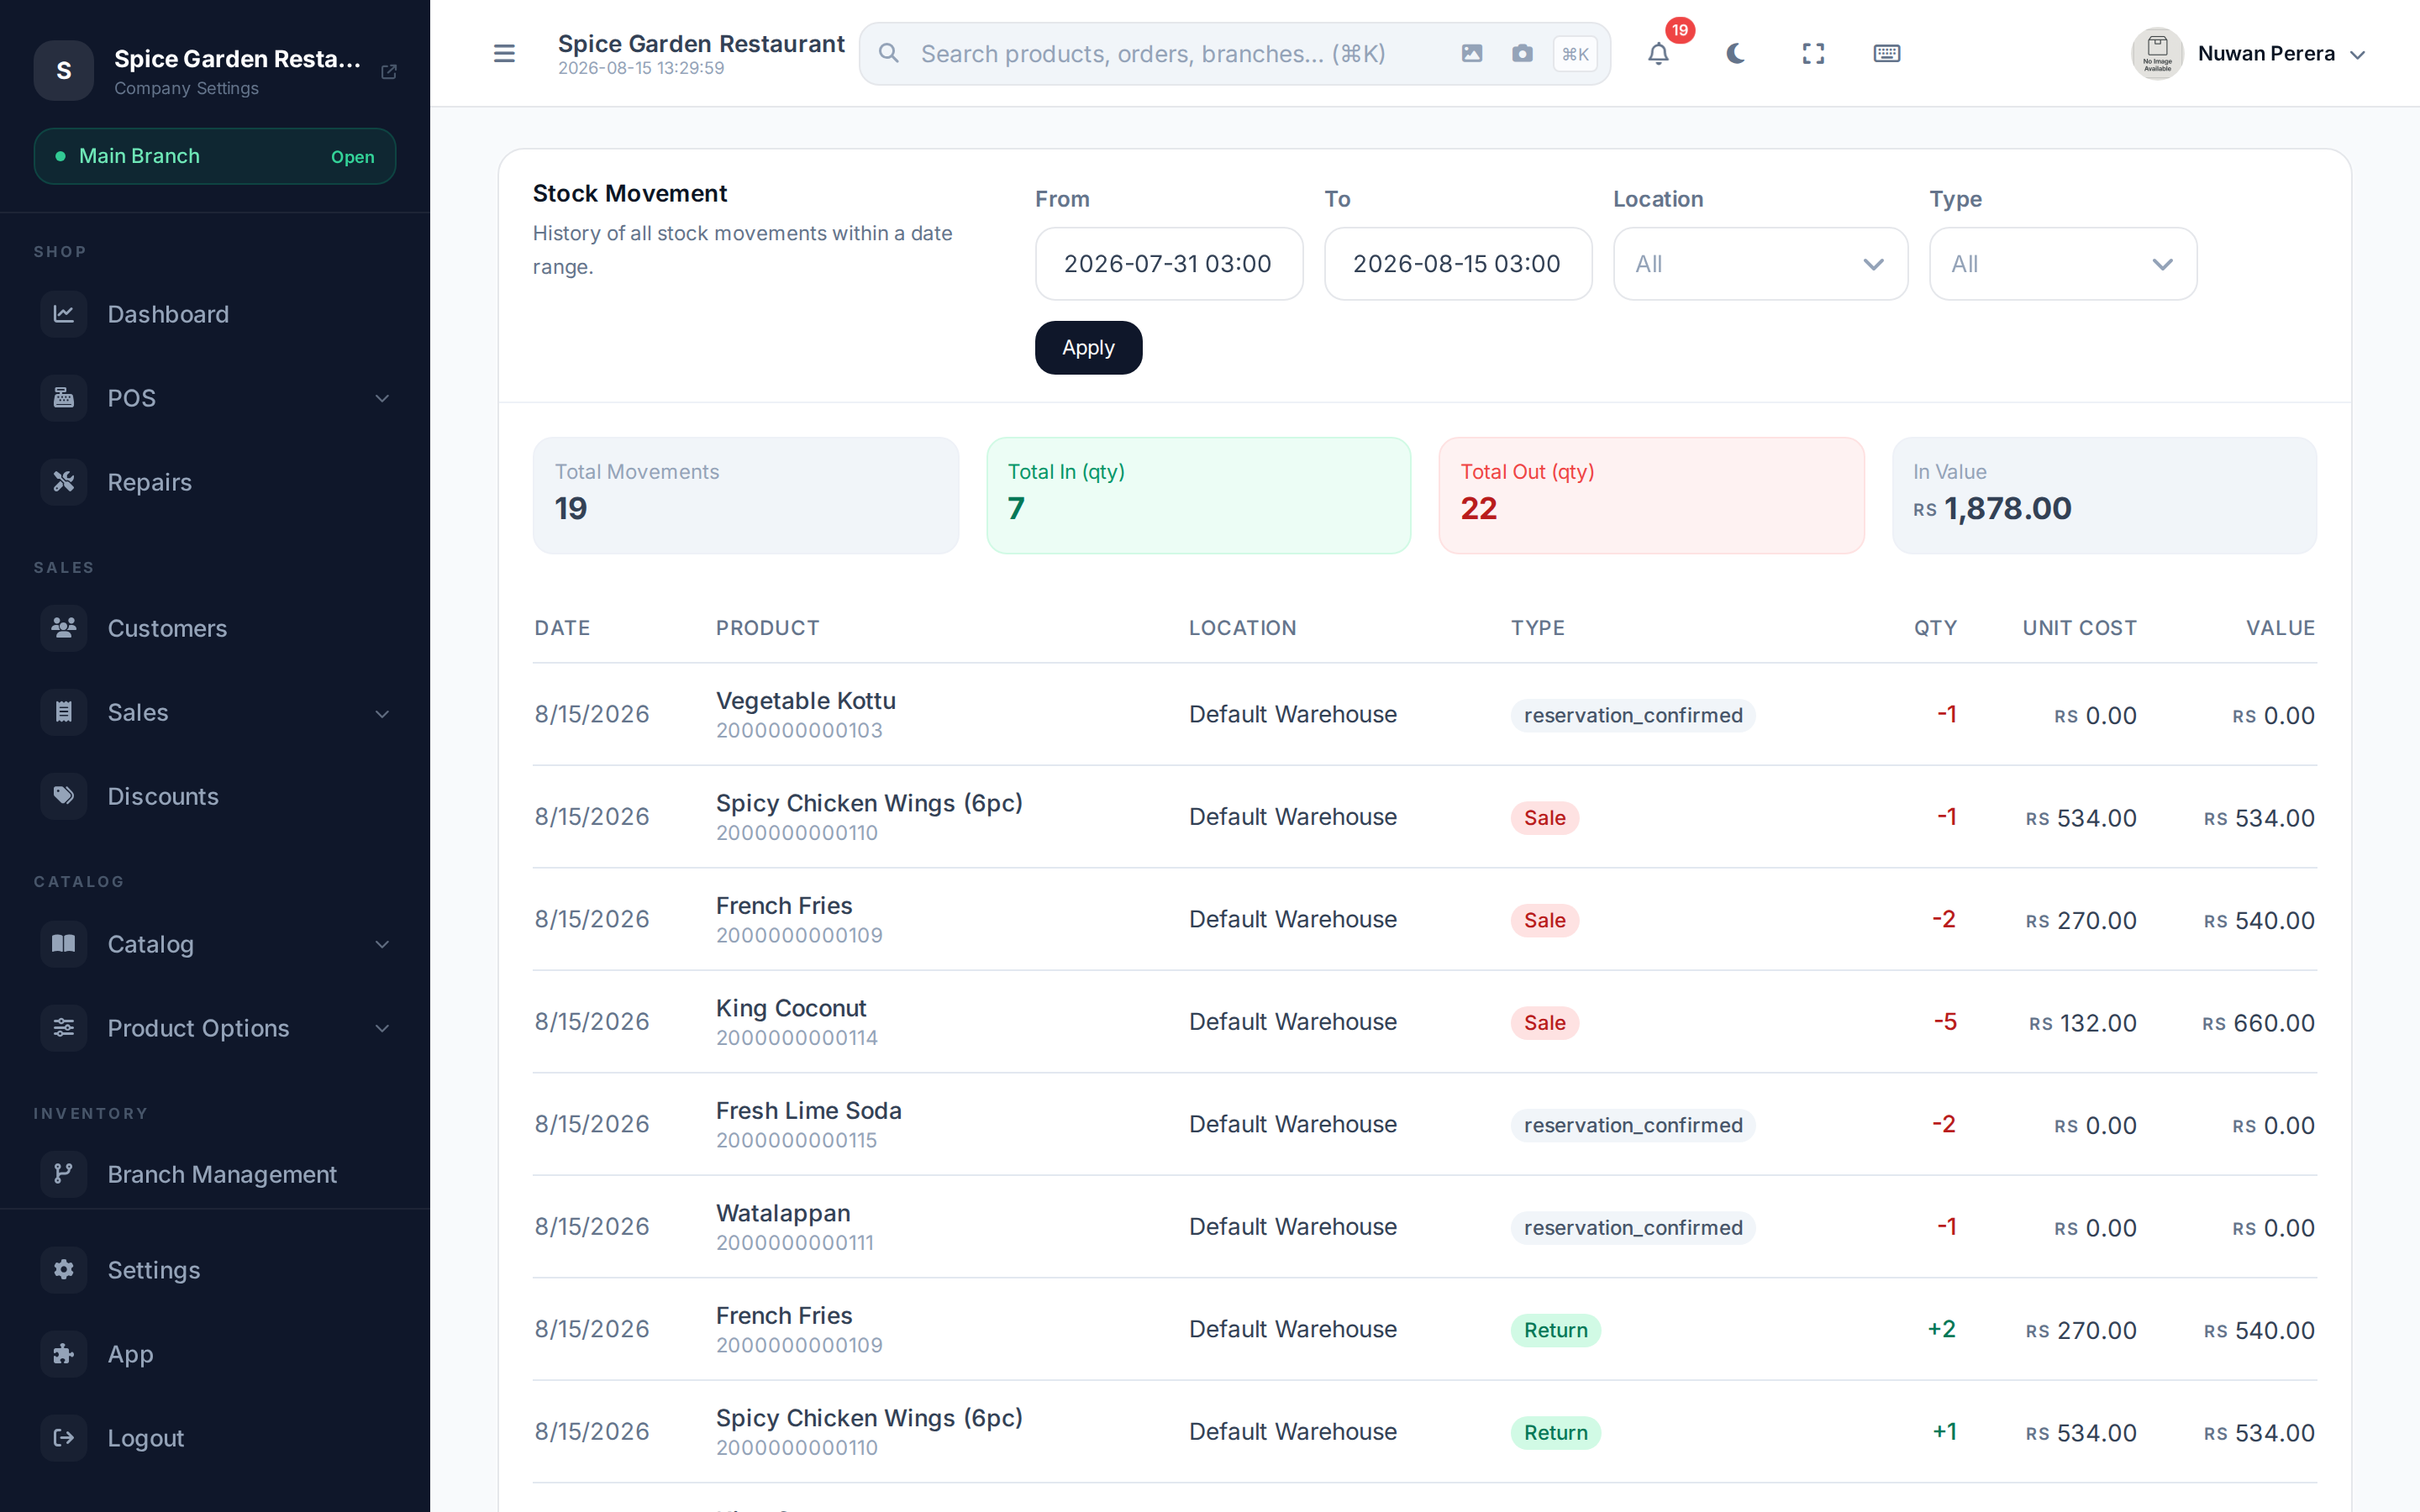The image size is (2420, 1512).
Task: Click the POS register icon
Action: pyautogui.click(x=64, y=398)
